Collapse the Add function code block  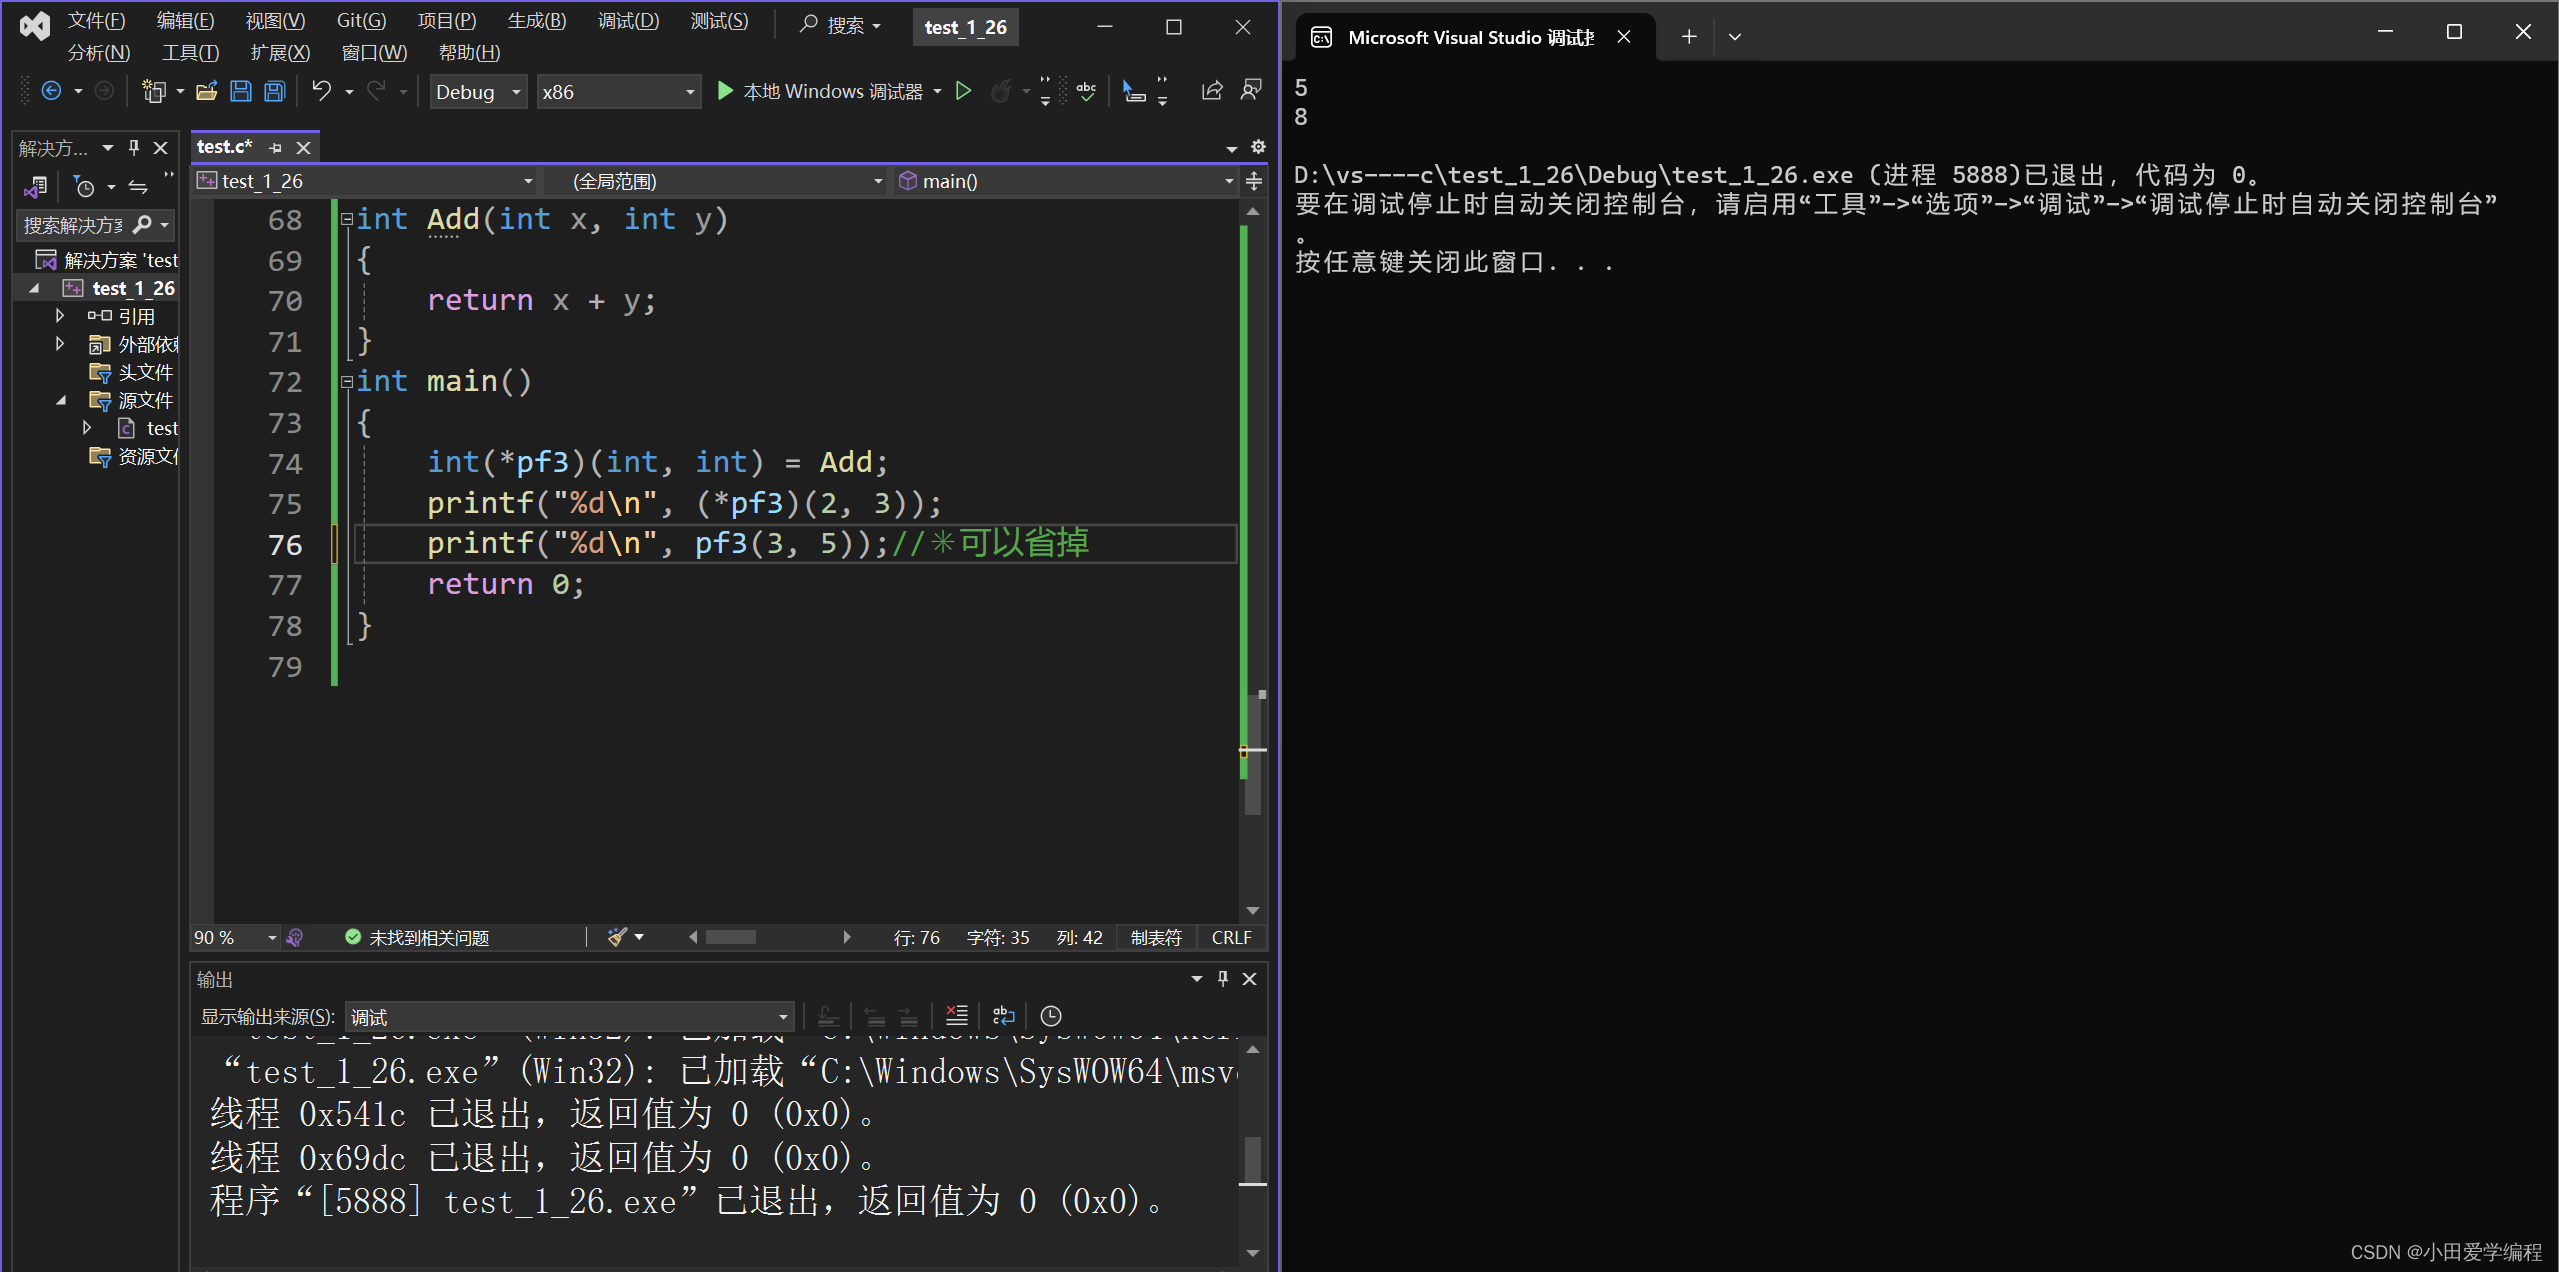[346, 219]
